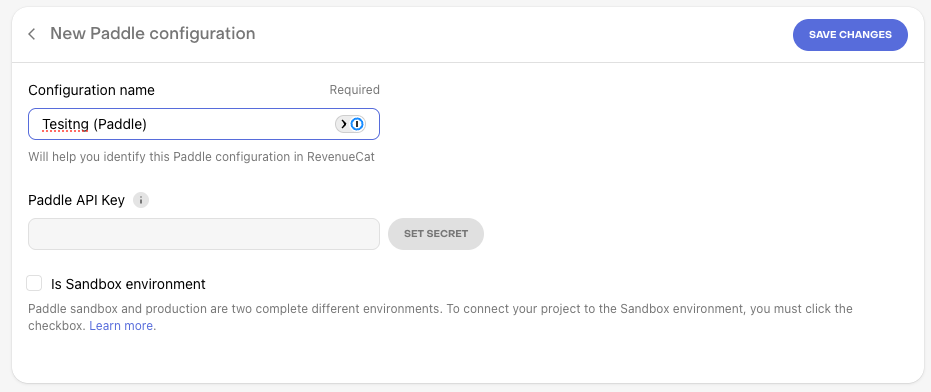Image resolution: width=931 pixels, height=392 pixels.
Task: Click the "Paddle API Key" label text
Action: [77, 200]
